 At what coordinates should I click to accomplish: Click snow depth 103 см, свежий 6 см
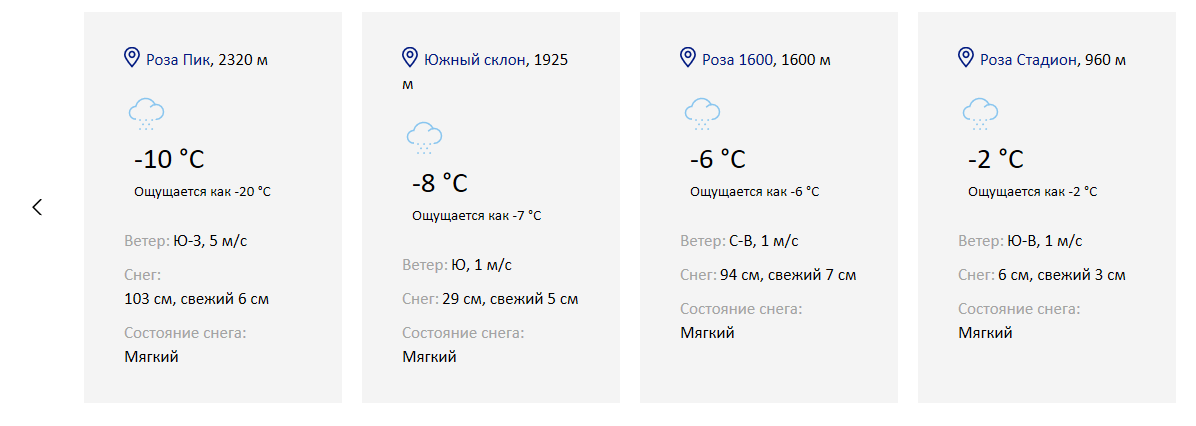click(x=197, y=299)
